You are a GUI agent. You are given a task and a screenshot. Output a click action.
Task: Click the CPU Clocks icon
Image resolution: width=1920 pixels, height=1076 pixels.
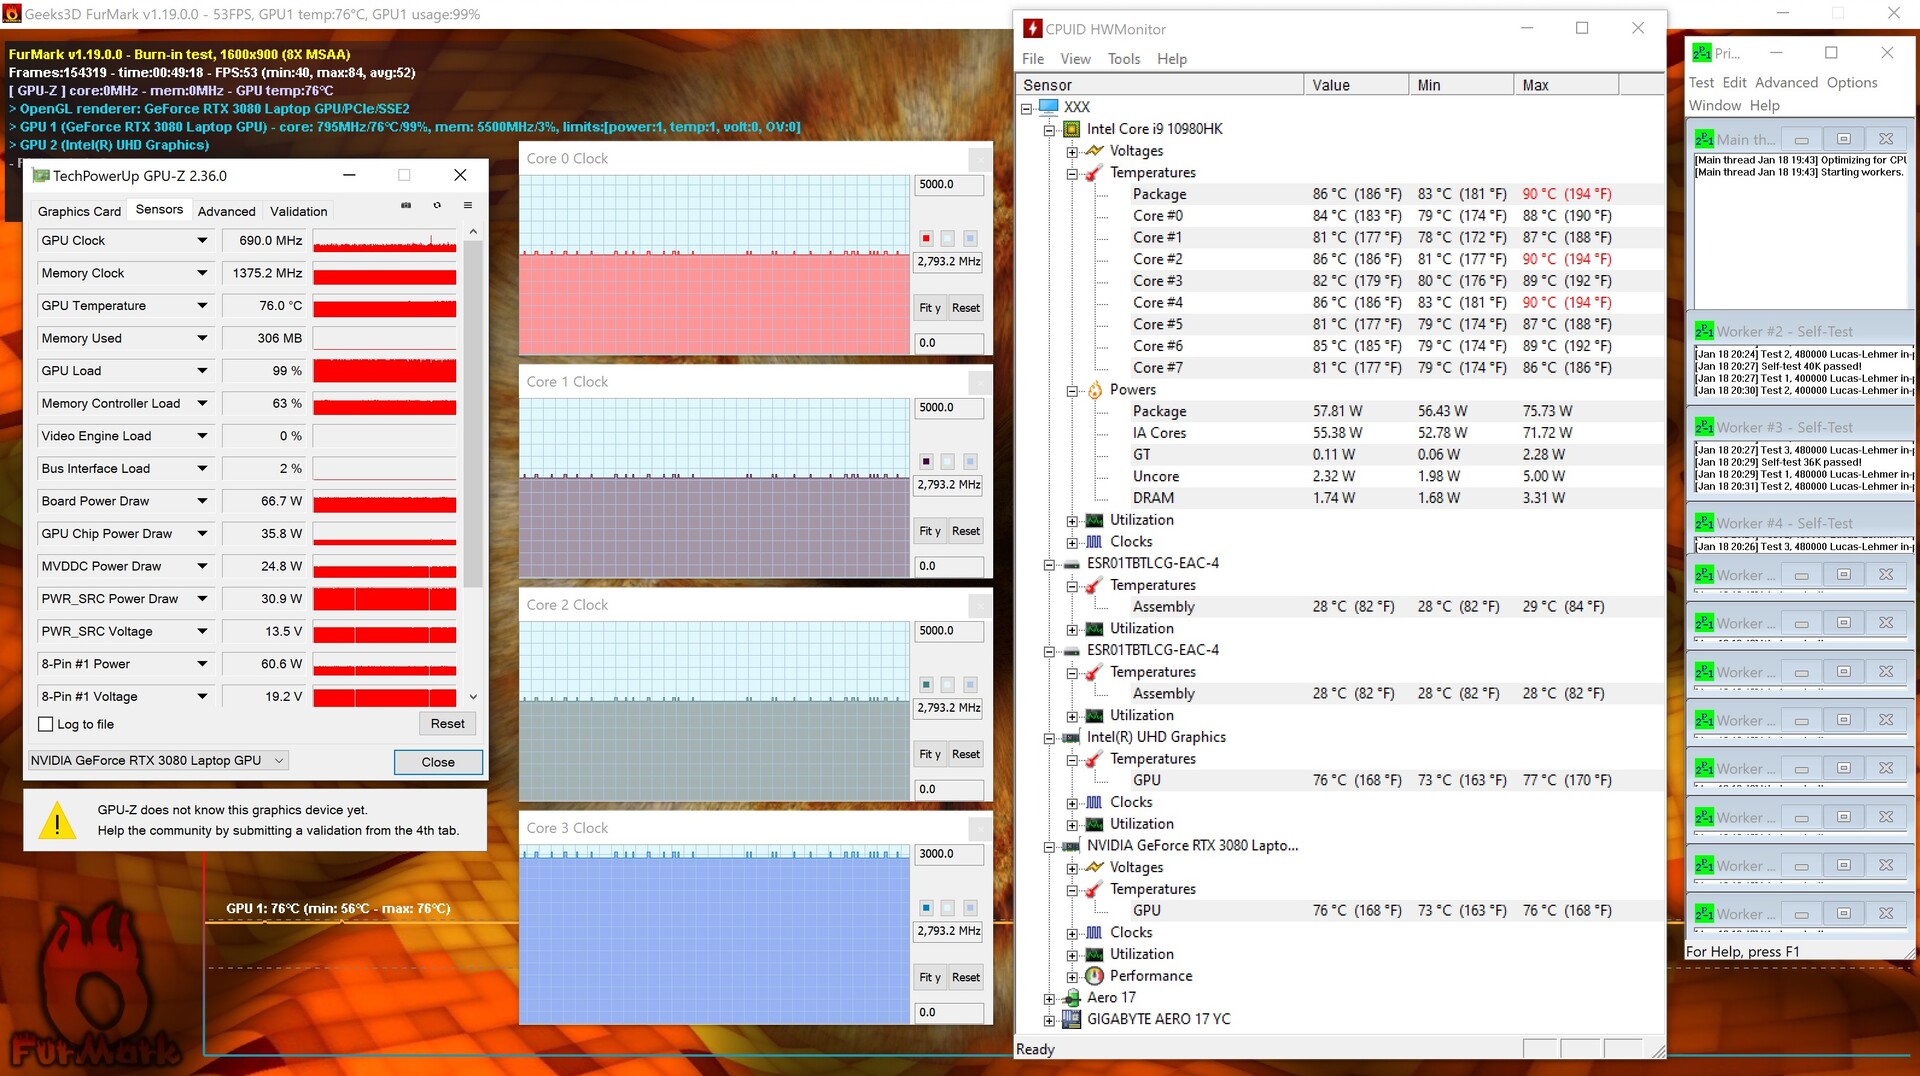[1094, 542]
